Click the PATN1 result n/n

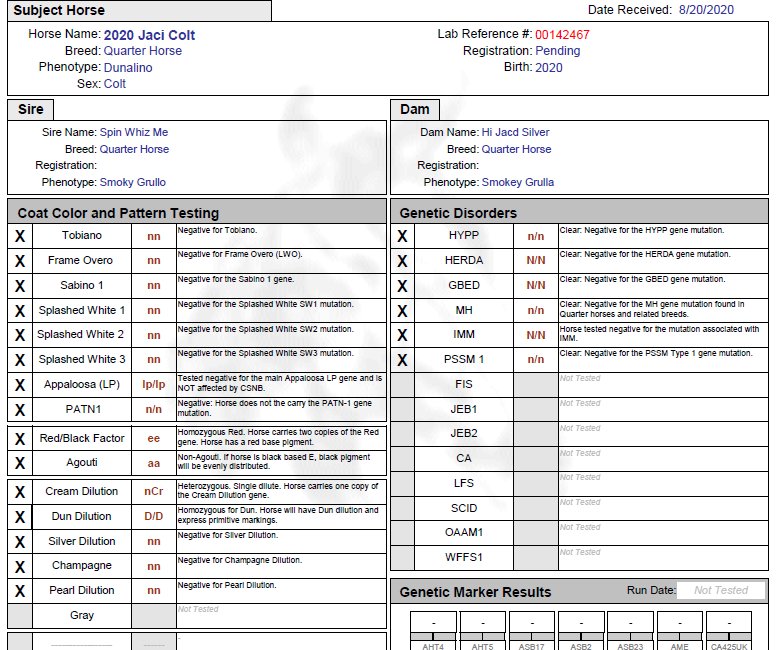click(x=154, y=409)
